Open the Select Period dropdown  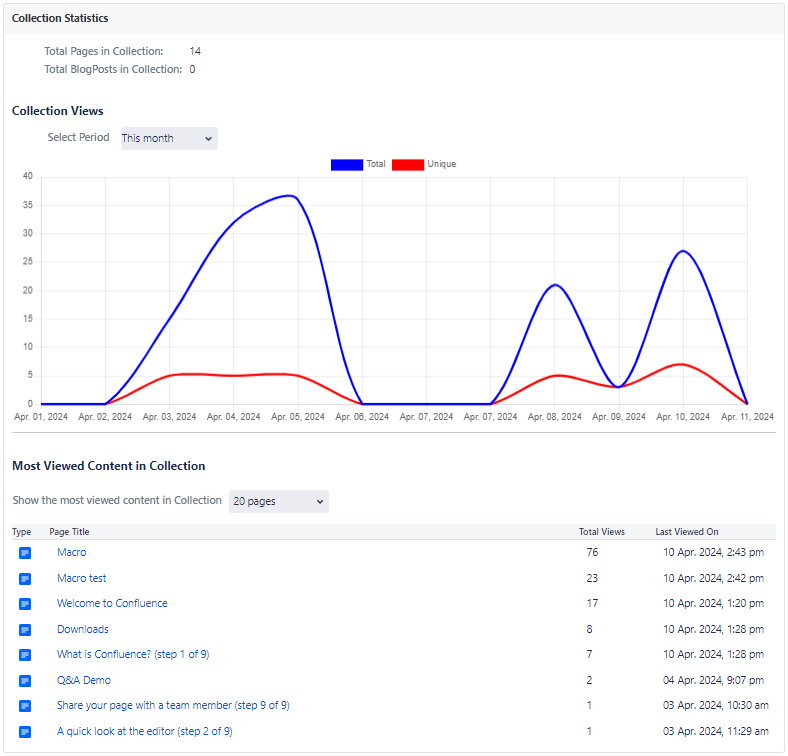[168, 138]
